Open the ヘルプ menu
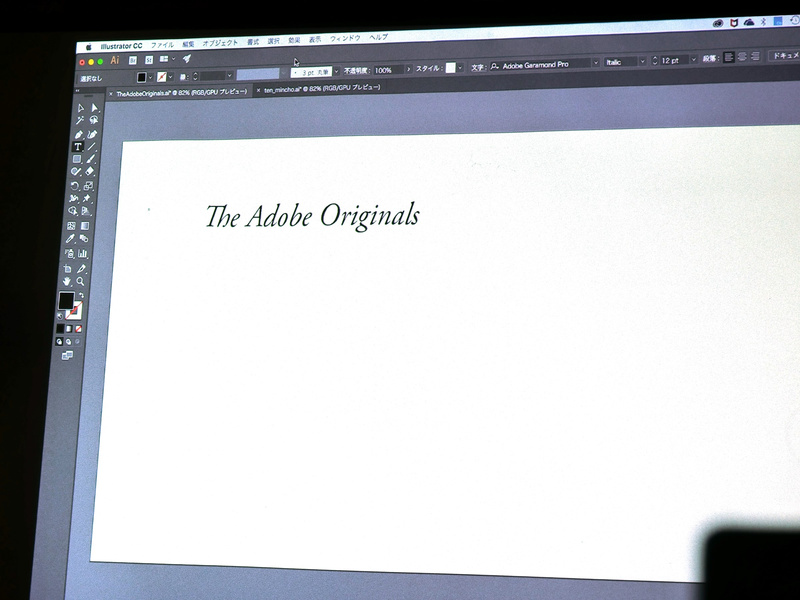The image size is (800, 600). click(379, 37)
